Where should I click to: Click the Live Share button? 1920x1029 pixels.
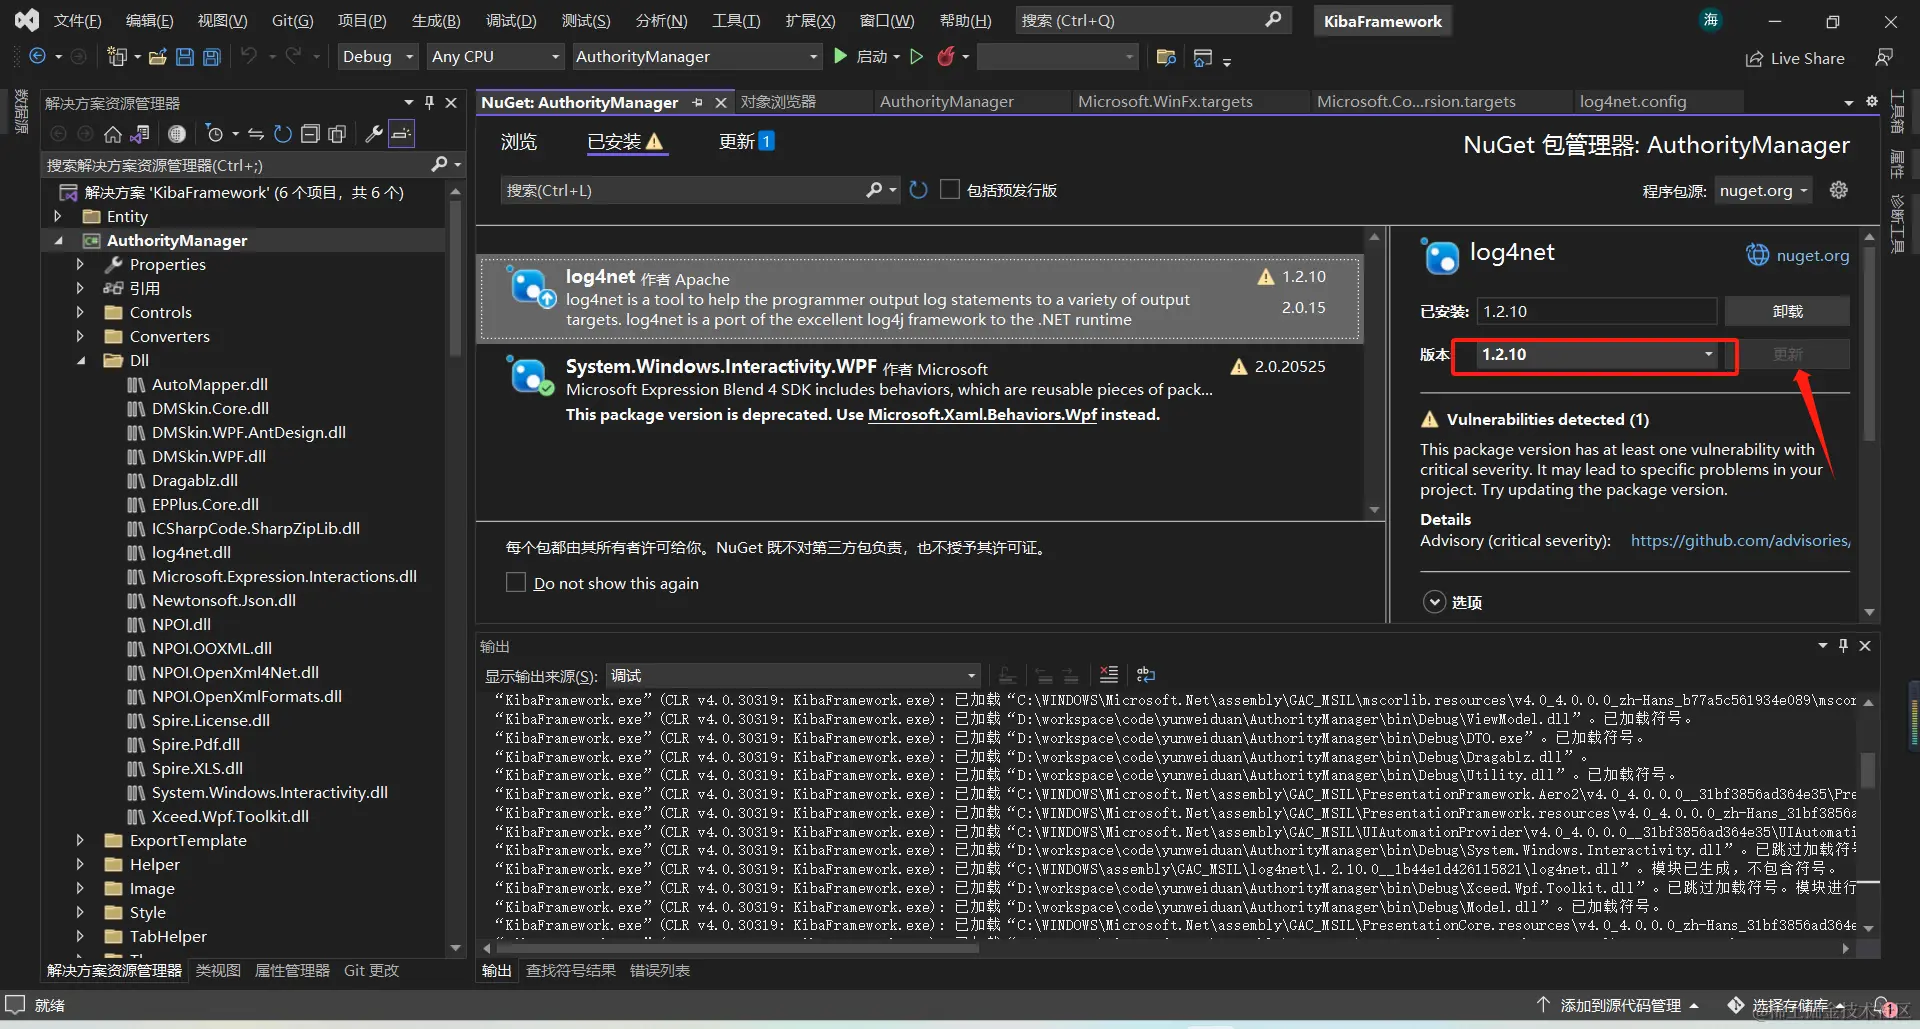click(x=1795, y=58)
